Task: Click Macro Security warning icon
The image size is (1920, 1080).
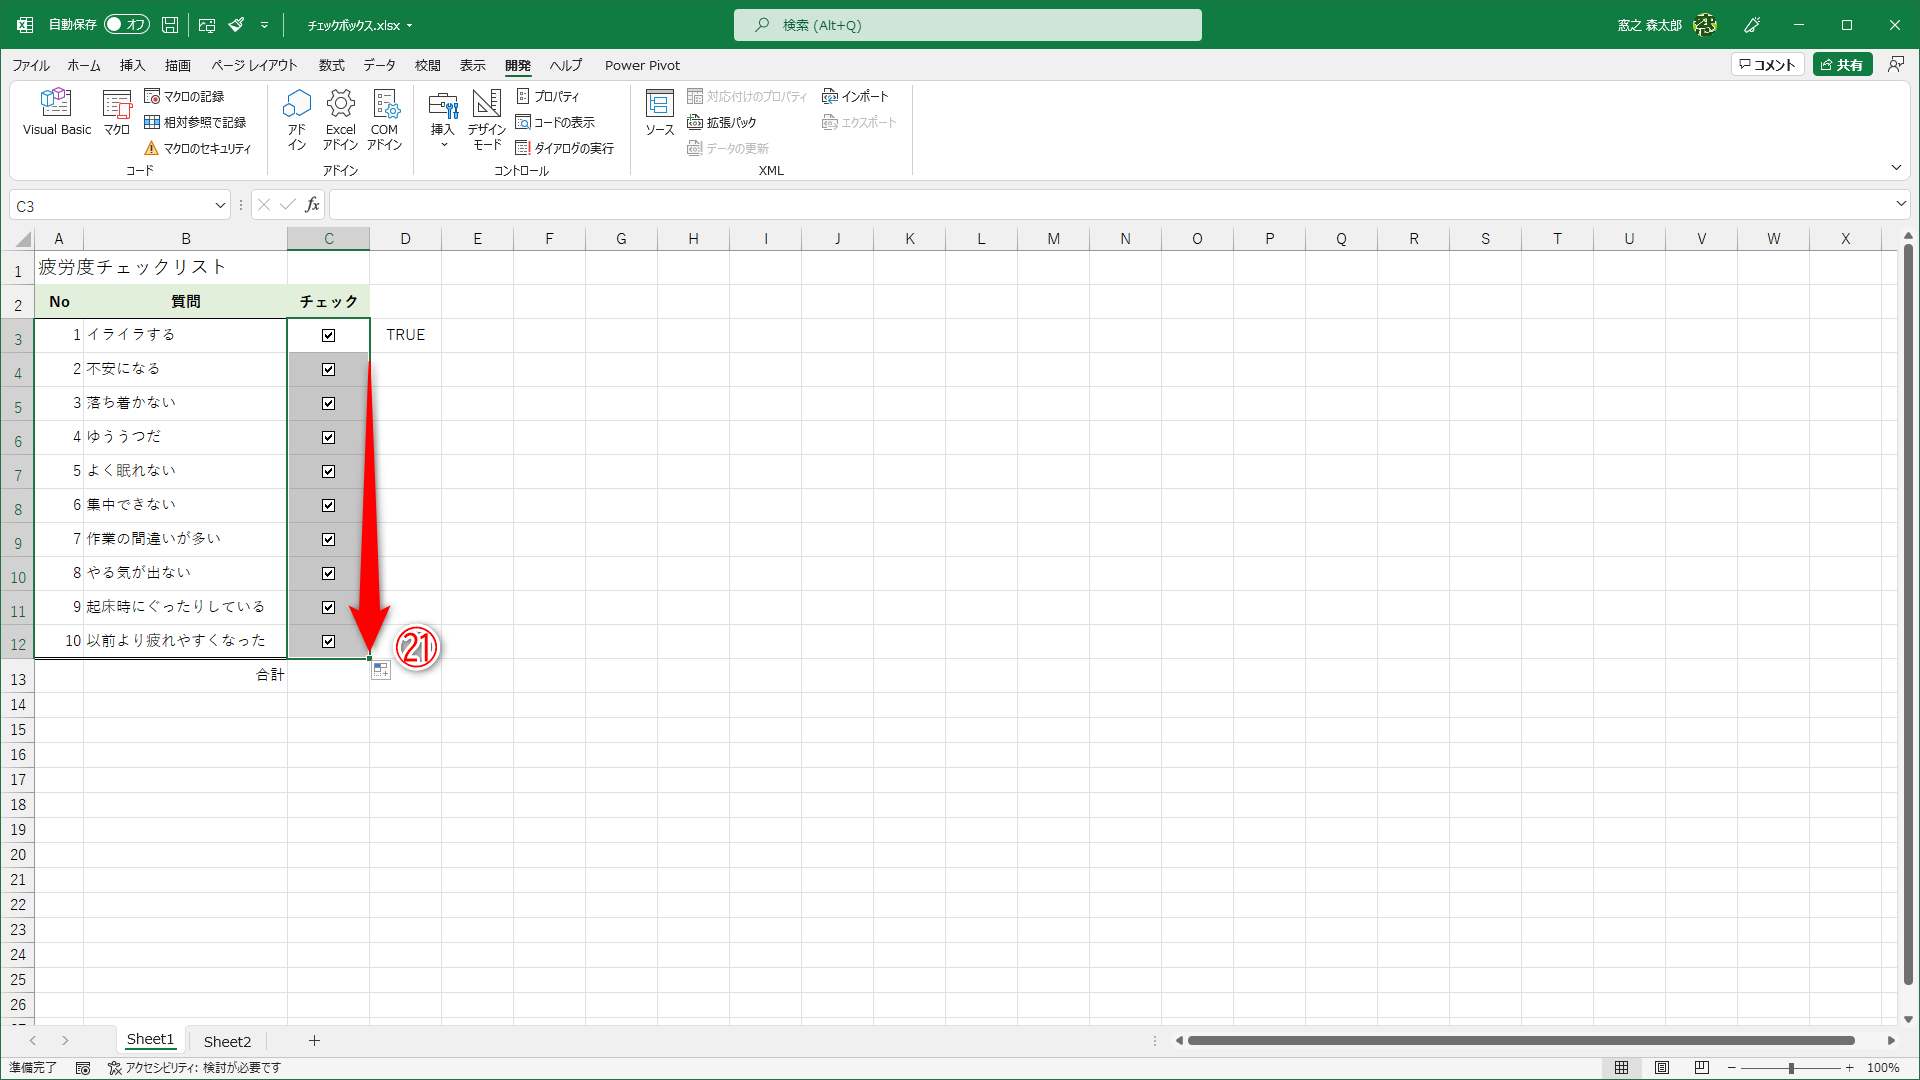Action: click(x=152, y=148)
